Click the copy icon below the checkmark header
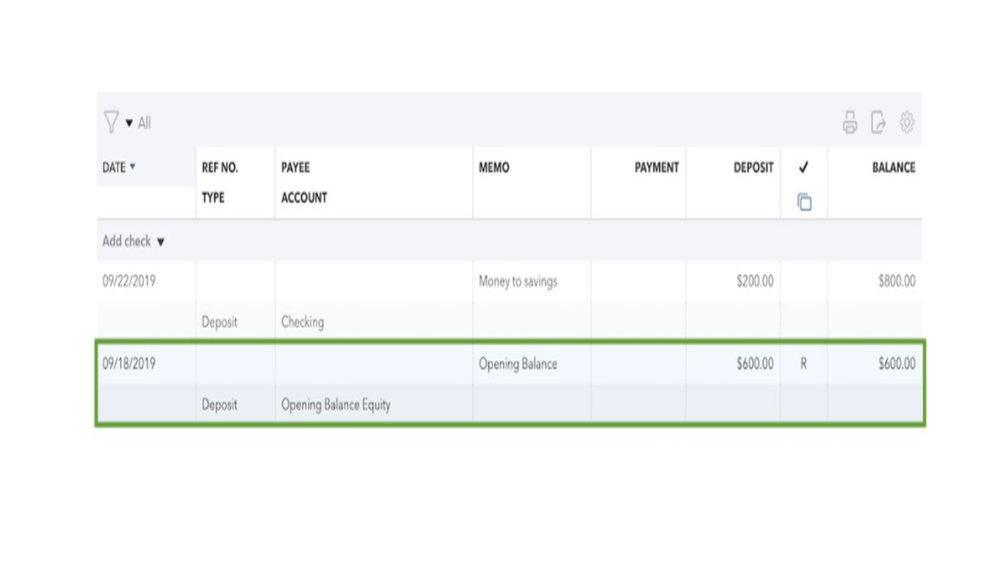999x562 pixels. (x=804, y=202)
